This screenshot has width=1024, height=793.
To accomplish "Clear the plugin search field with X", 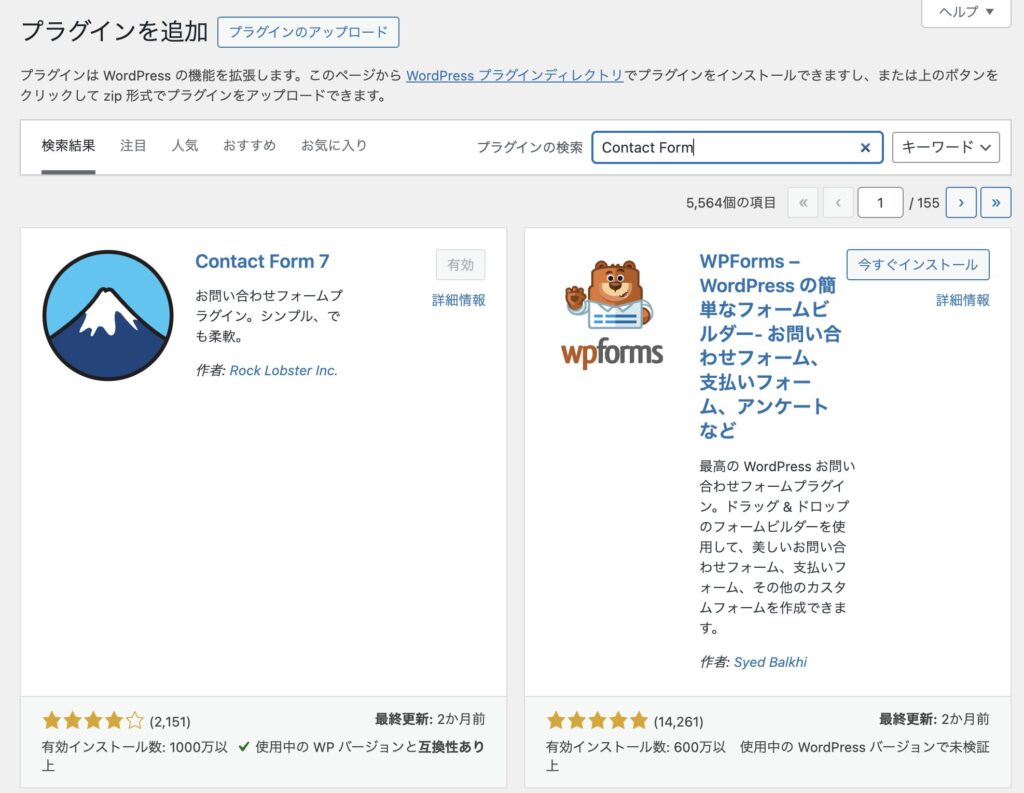I will click(x=865, y=147).
